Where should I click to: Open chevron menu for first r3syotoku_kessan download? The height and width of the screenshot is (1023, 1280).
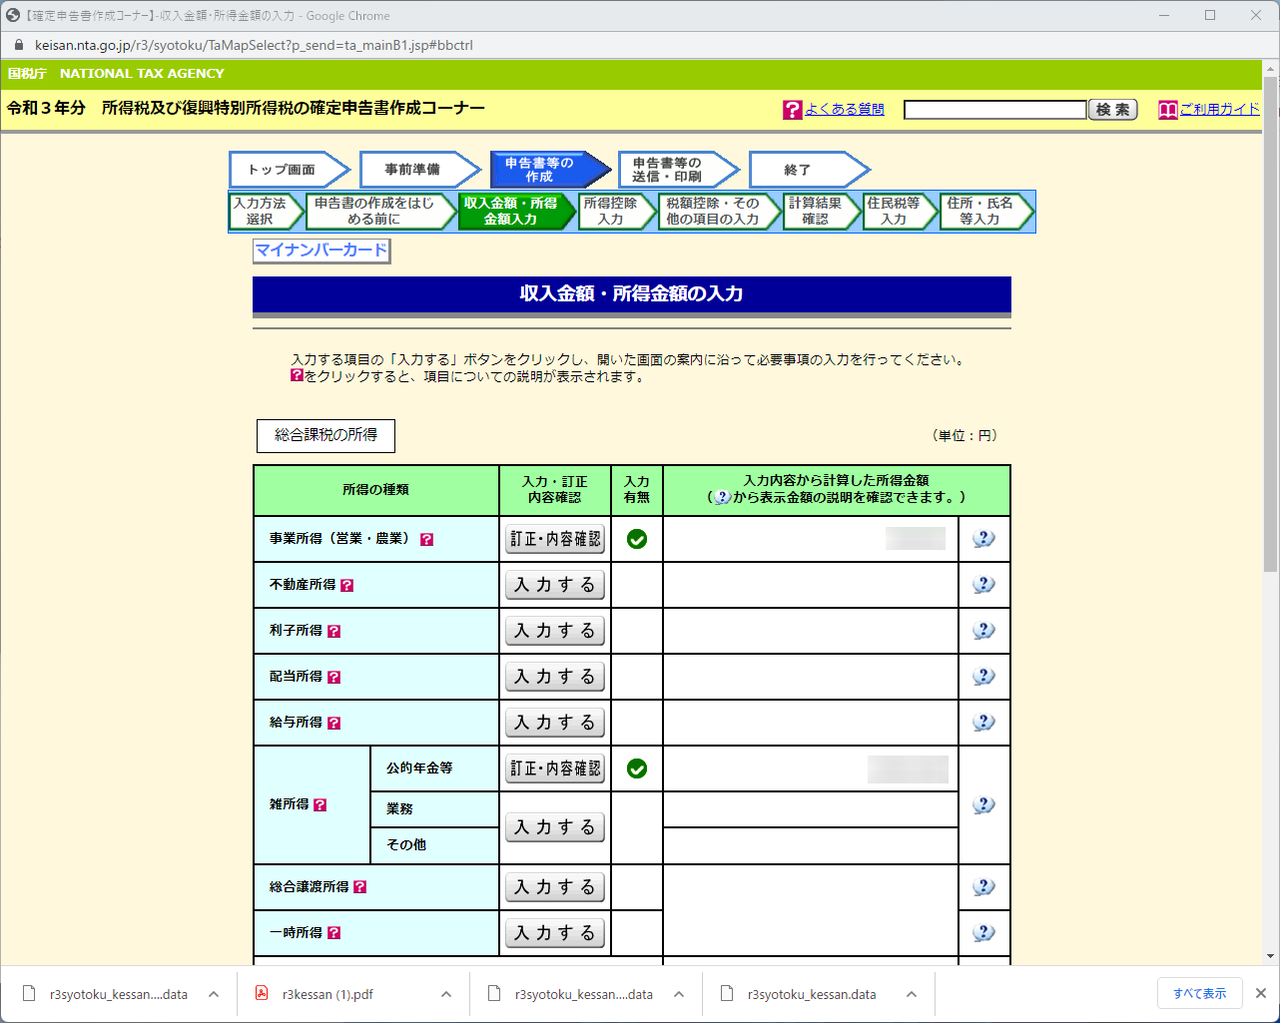click(214, 994)
